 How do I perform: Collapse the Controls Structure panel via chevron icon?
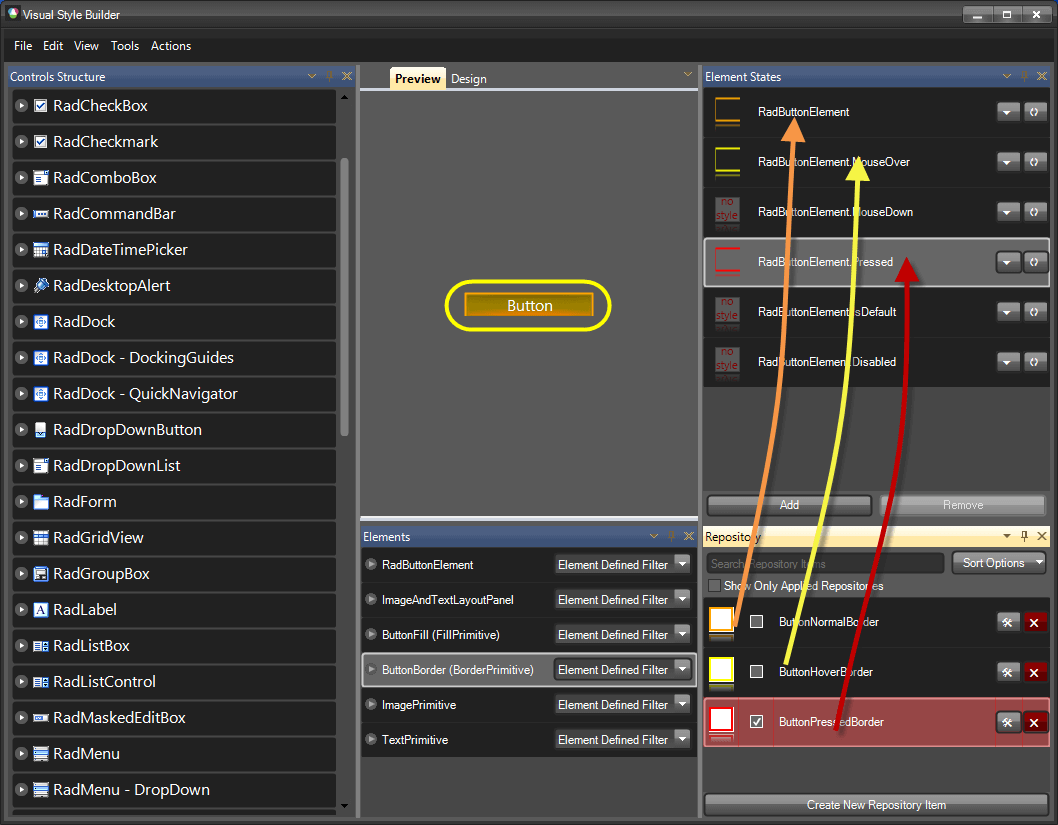[x=312, y=76]
